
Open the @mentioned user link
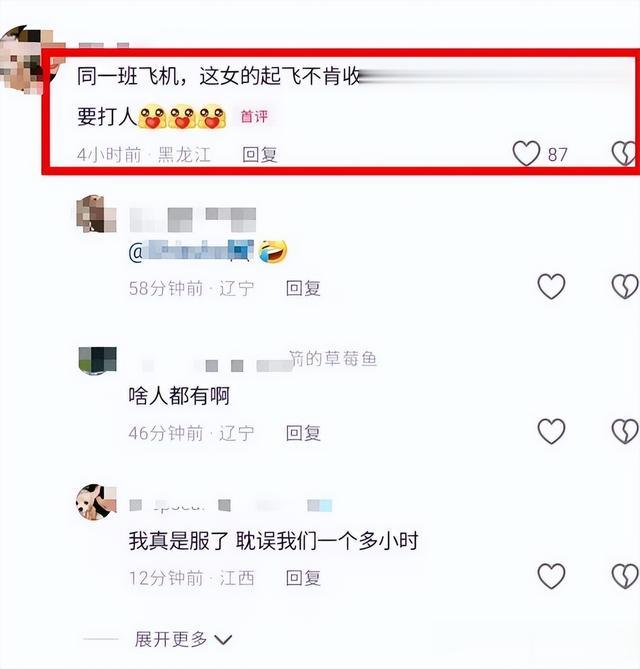(x=191, y=251)
